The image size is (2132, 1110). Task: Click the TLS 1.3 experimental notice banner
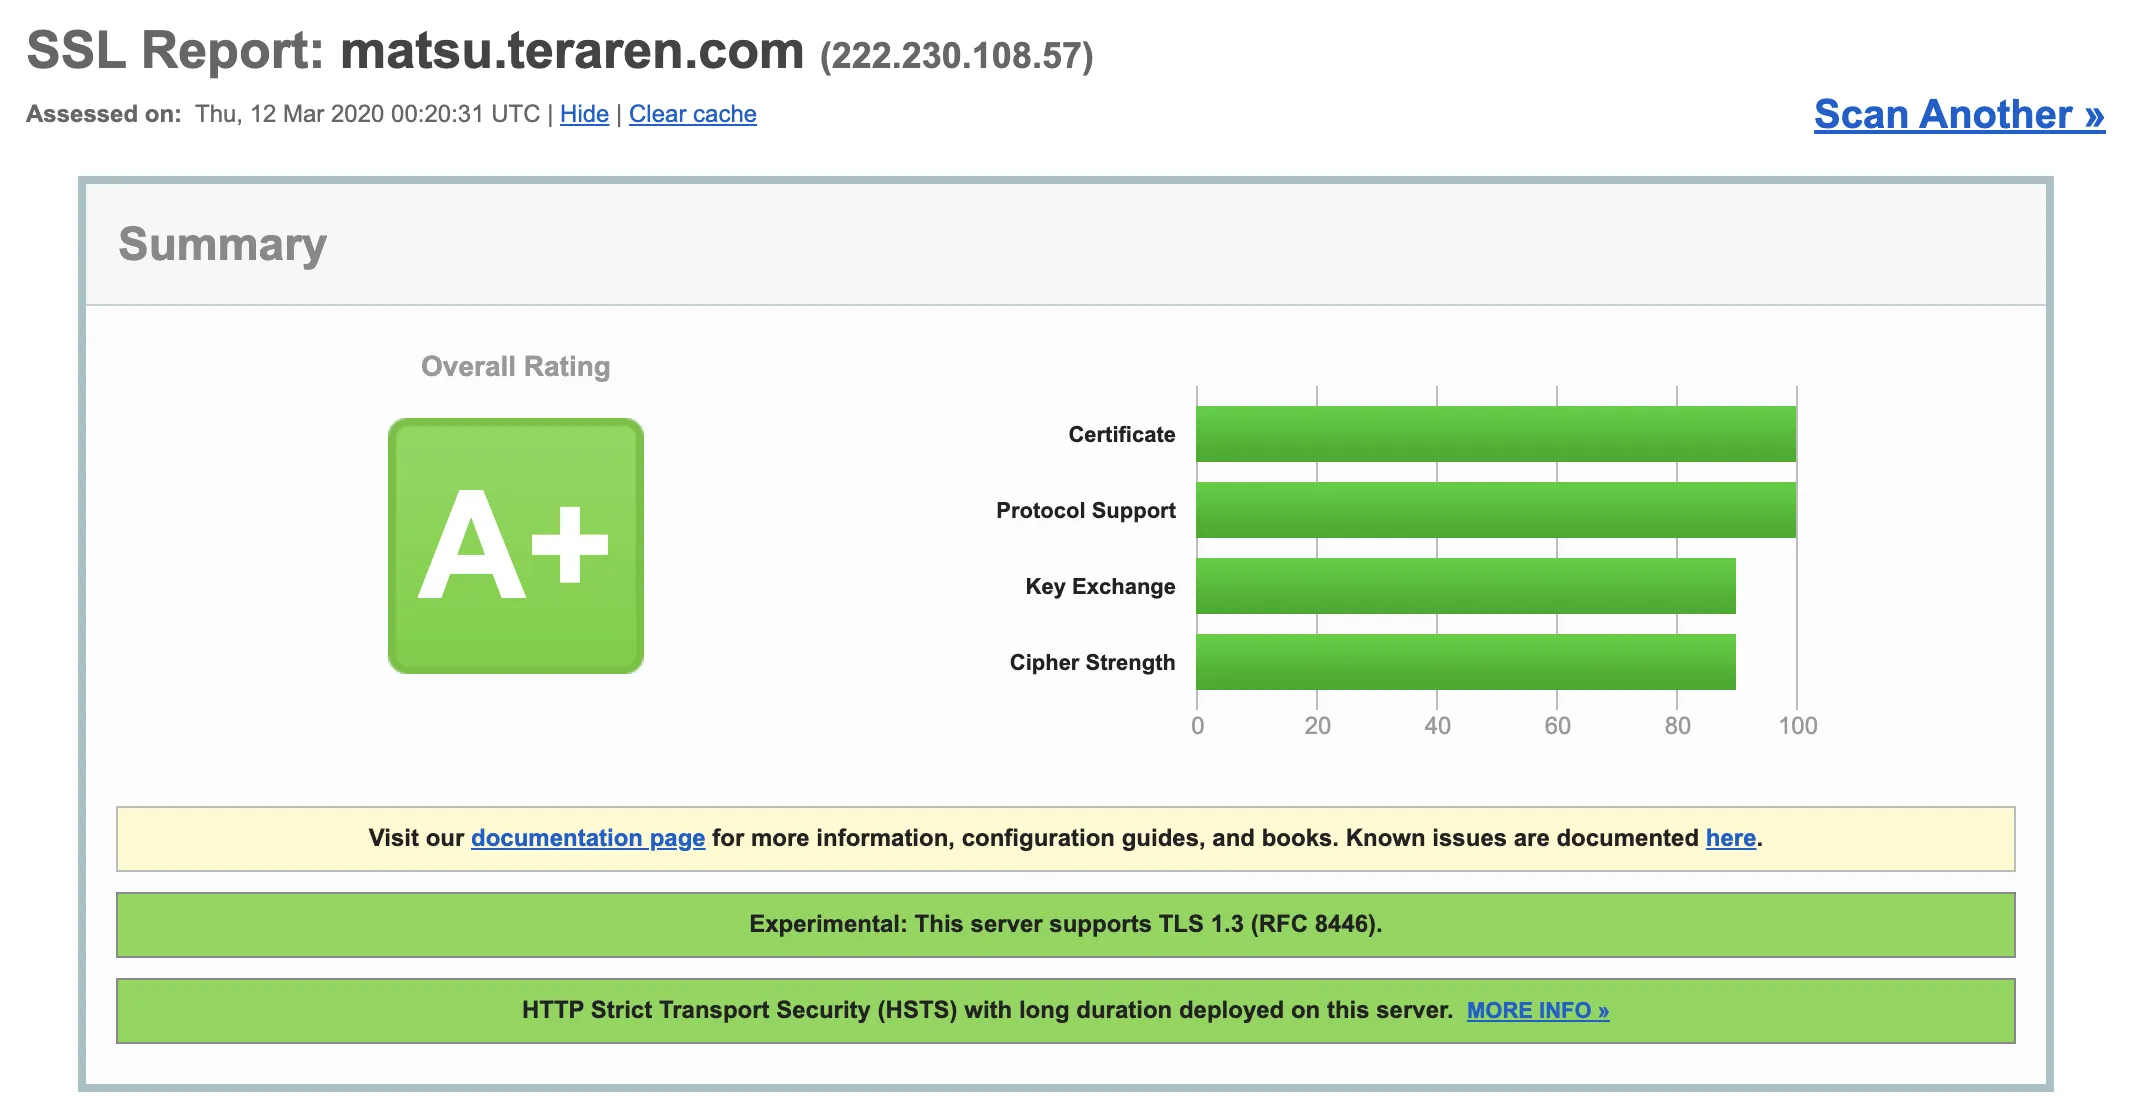pyautogui.click(x=1065, y=924)
